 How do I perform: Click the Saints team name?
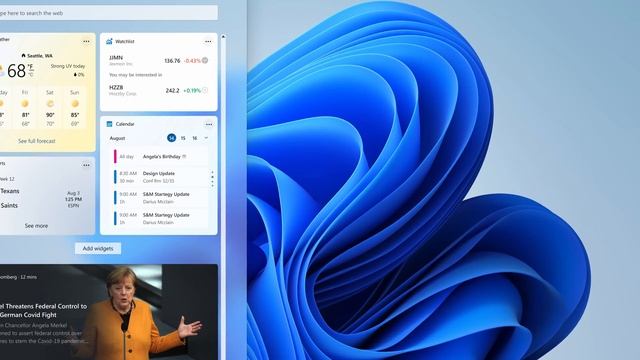(x=9, y=206)
